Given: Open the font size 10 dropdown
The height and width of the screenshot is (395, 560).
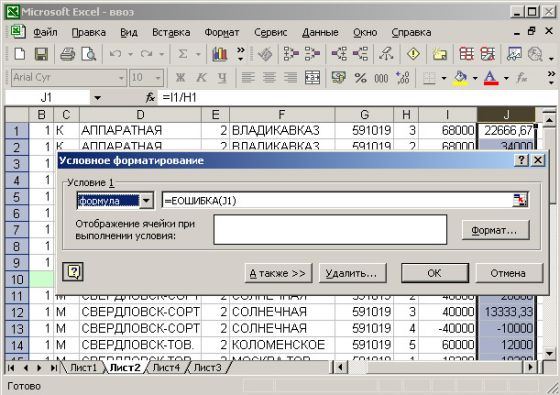Looking at the screenshot, I should [x=158, y=78].
